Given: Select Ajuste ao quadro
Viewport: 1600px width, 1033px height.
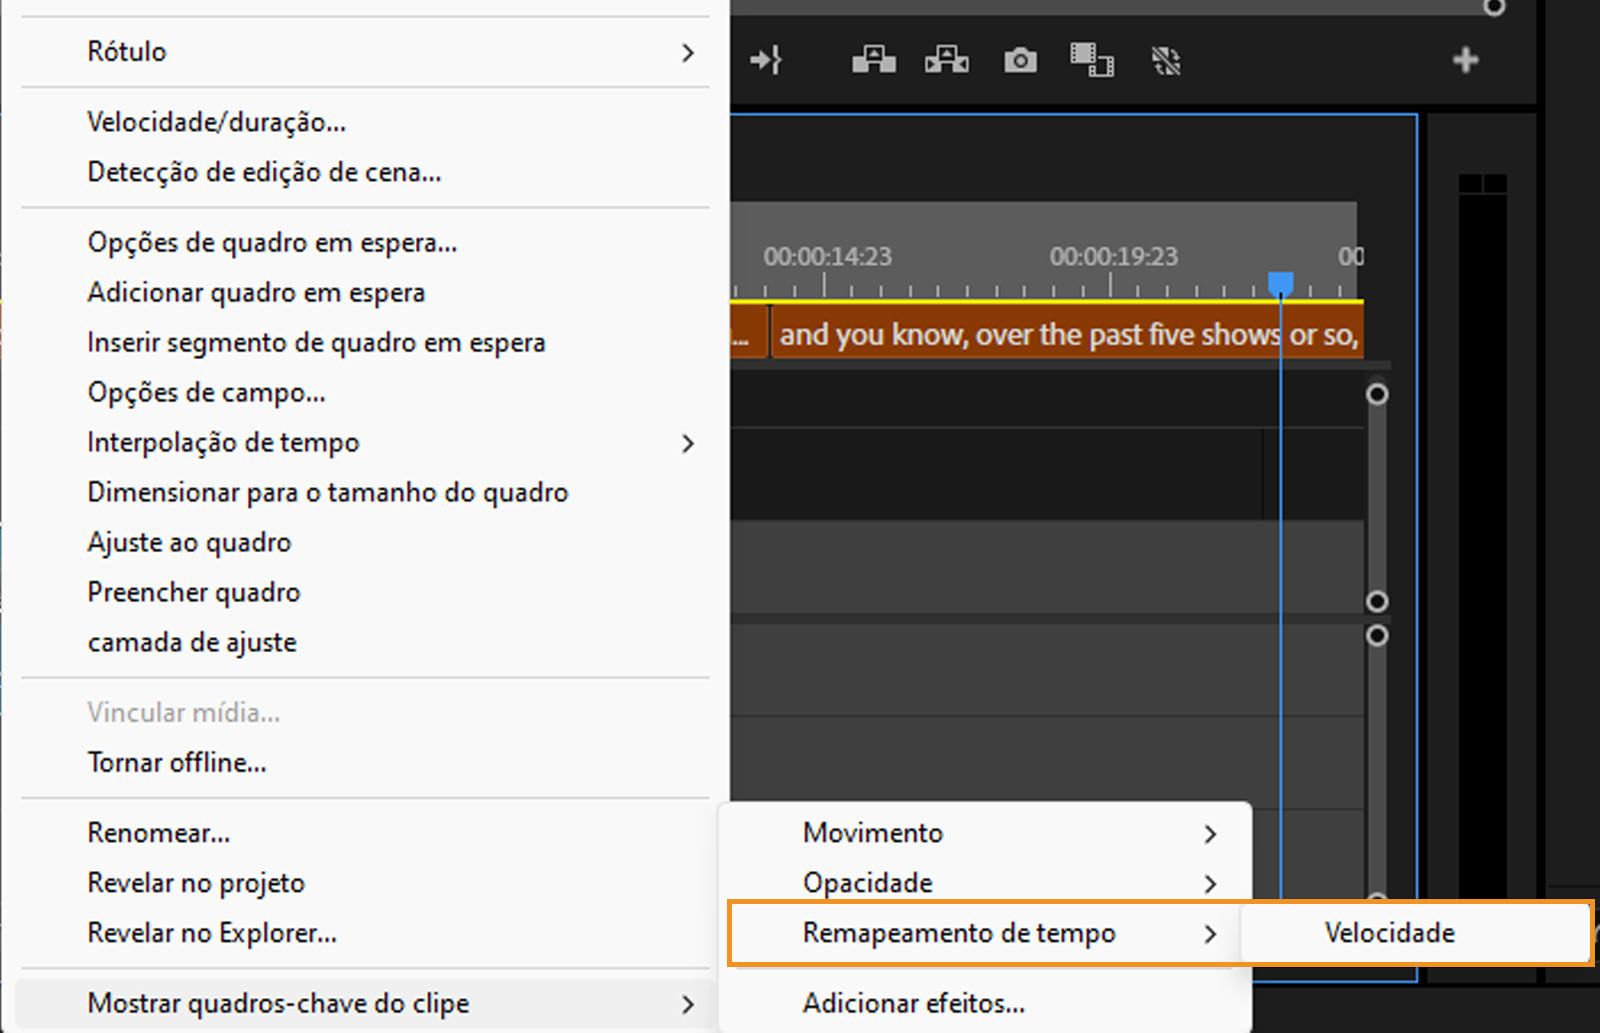Looking at the screenshot, I should (x=189, y=542).
